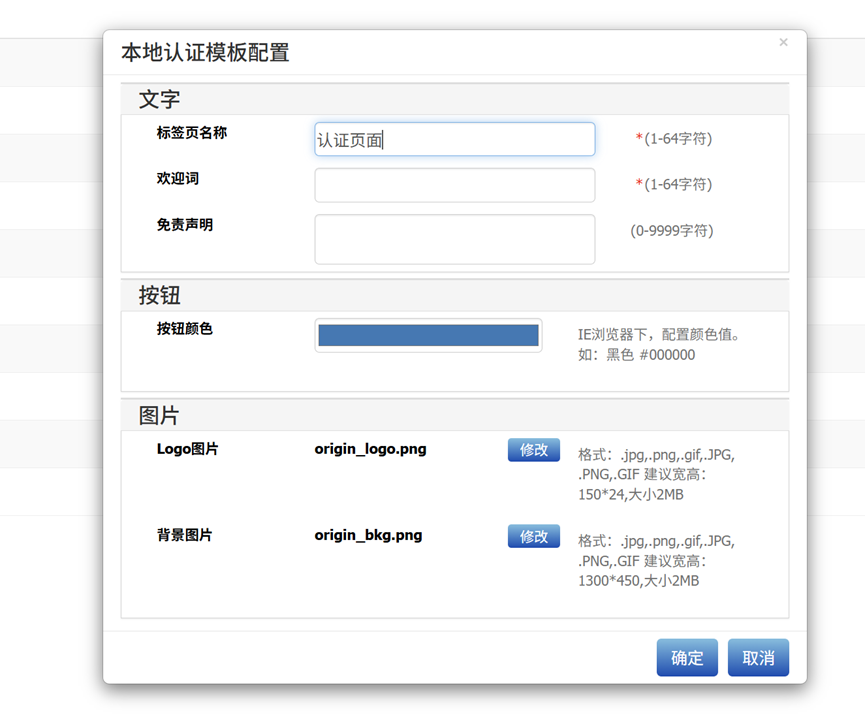Click the 本地认证模板配置 dialog title
865x715 pixels.
[x=205, y=53]
